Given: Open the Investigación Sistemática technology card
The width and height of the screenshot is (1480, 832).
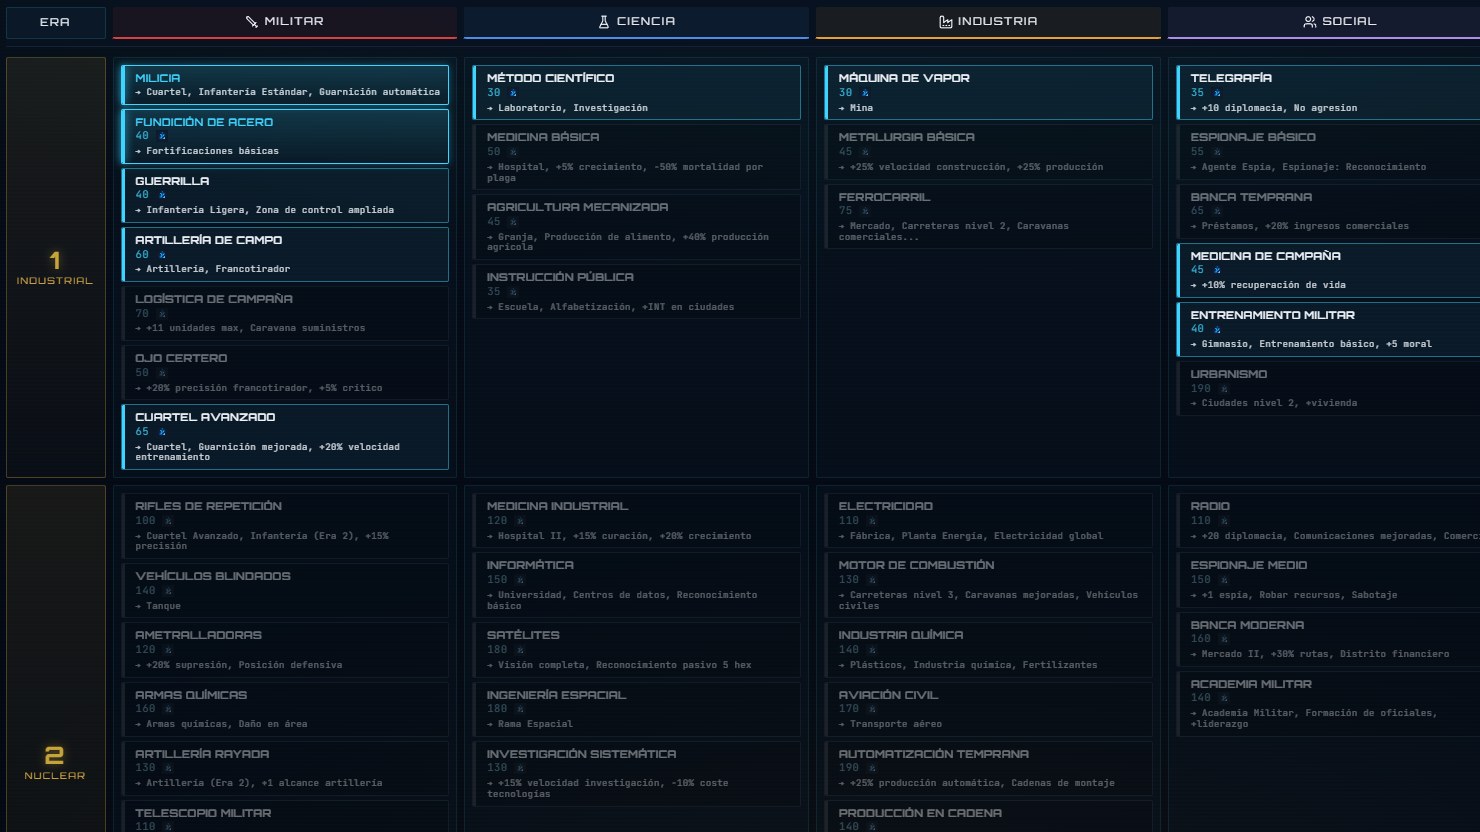Looking at the screenshot, I should [x=637, y=774].
